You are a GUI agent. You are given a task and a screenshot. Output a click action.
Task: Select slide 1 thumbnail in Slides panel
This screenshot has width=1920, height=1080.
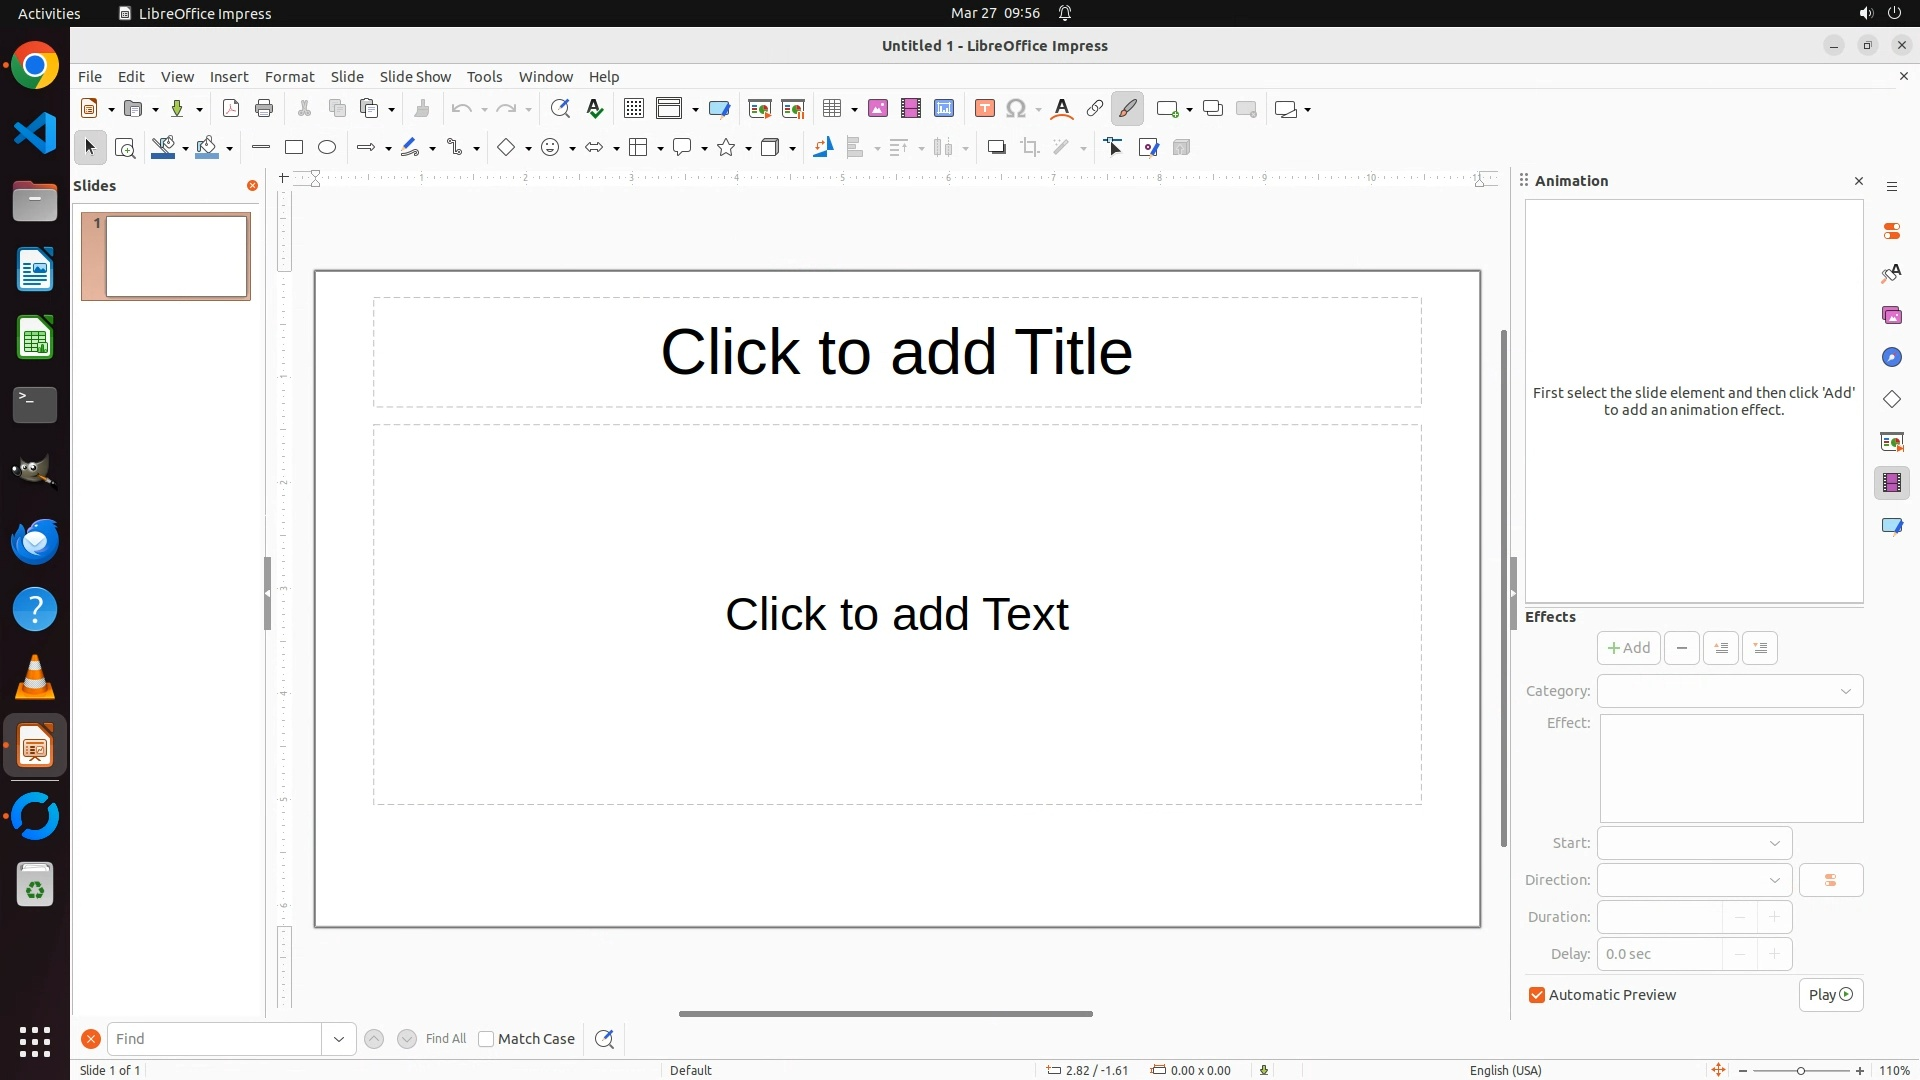coord(176,257)
